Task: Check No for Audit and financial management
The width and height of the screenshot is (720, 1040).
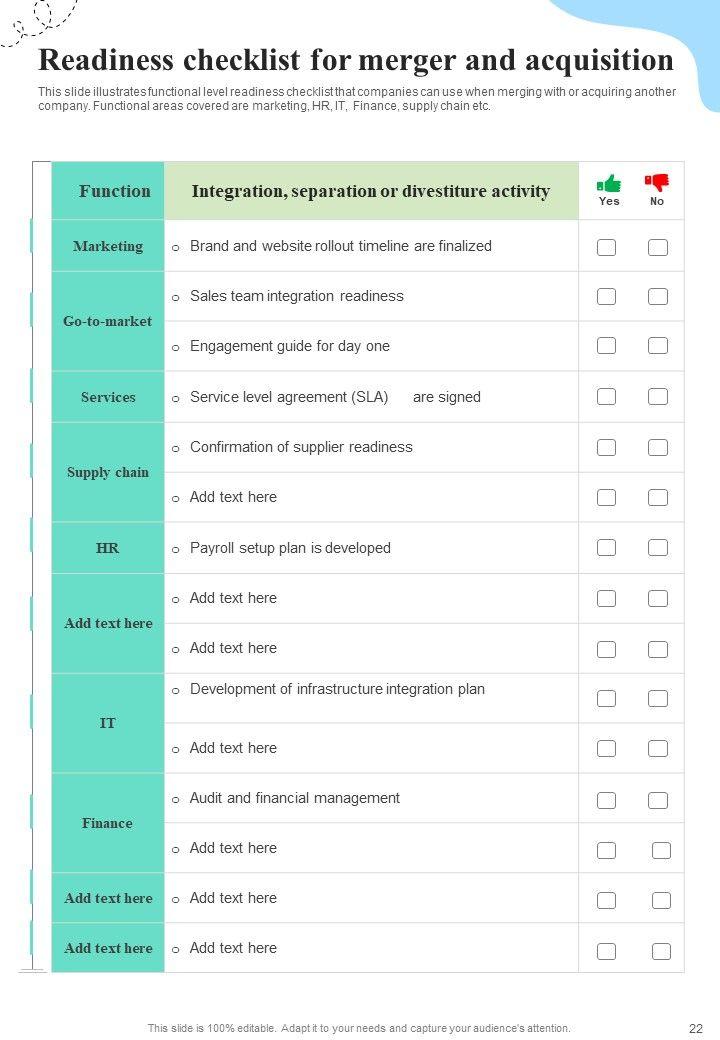Action: 658,800
